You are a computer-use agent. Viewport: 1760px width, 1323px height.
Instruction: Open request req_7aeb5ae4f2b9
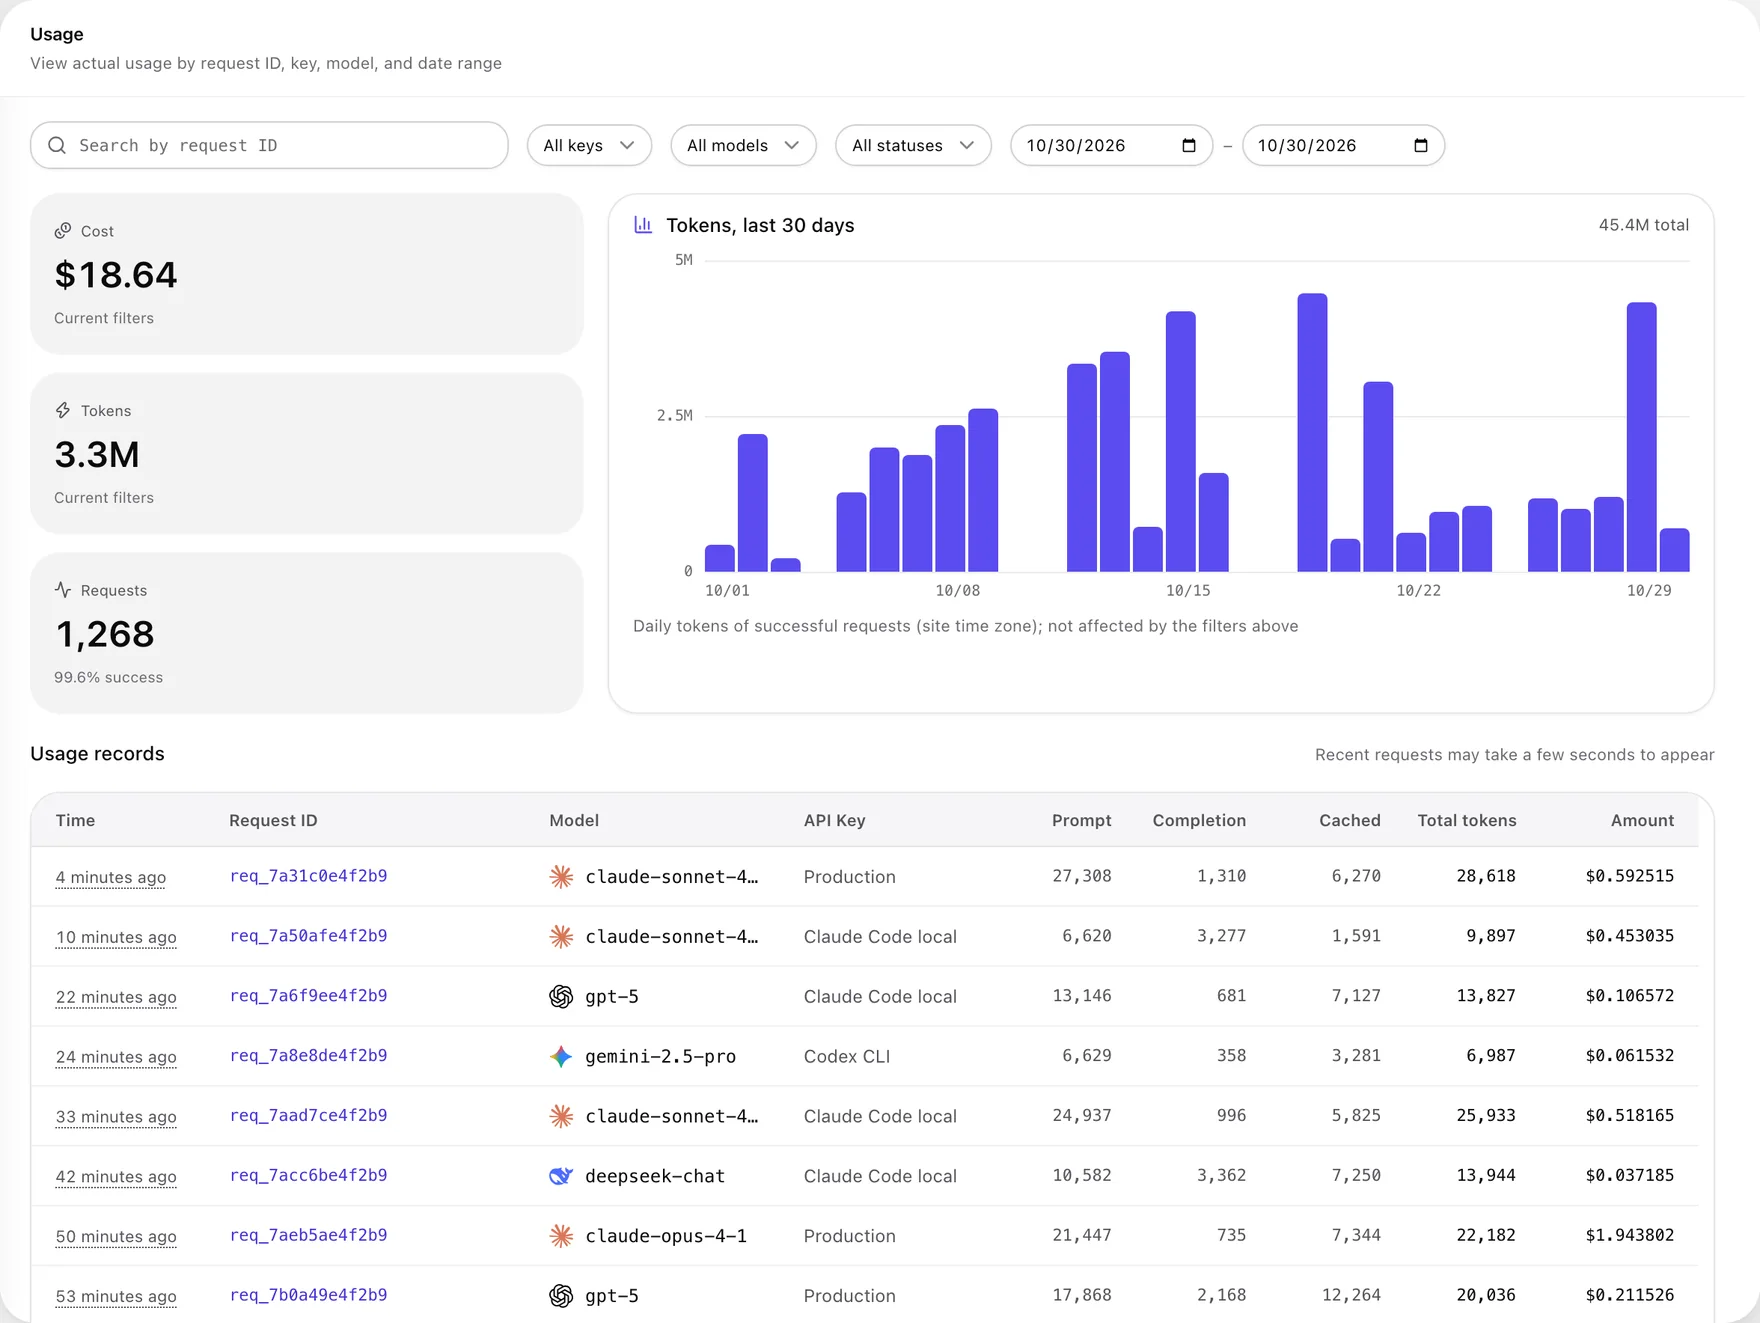[308, 1236]
